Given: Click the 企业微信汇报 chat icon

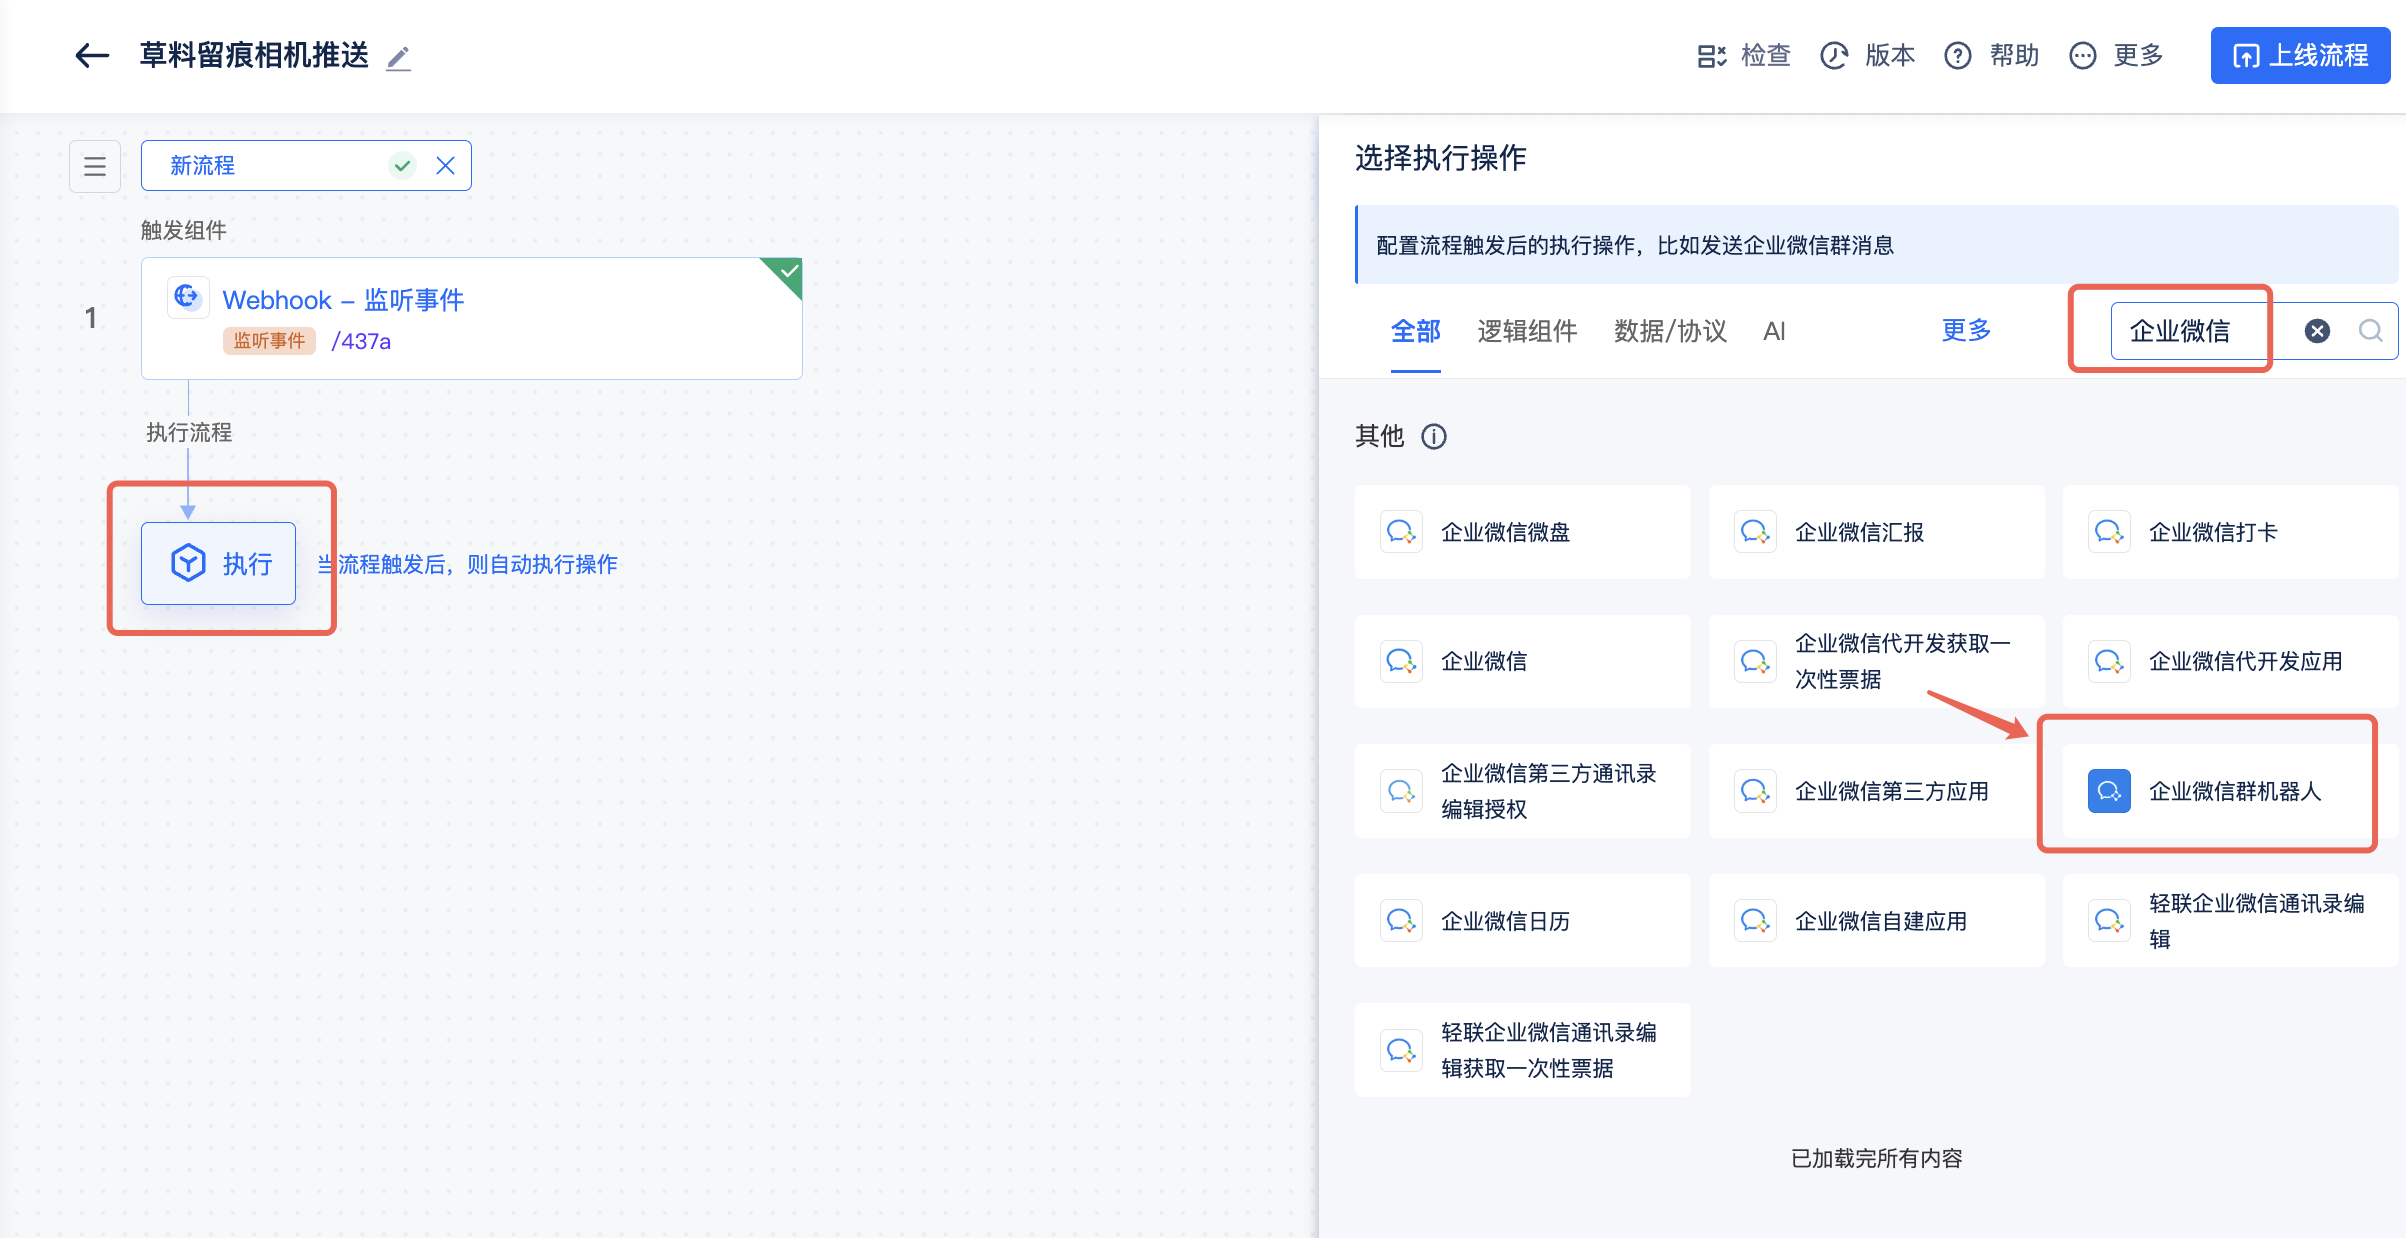Looking at the screenshot, I should [x=1755, y=532].
